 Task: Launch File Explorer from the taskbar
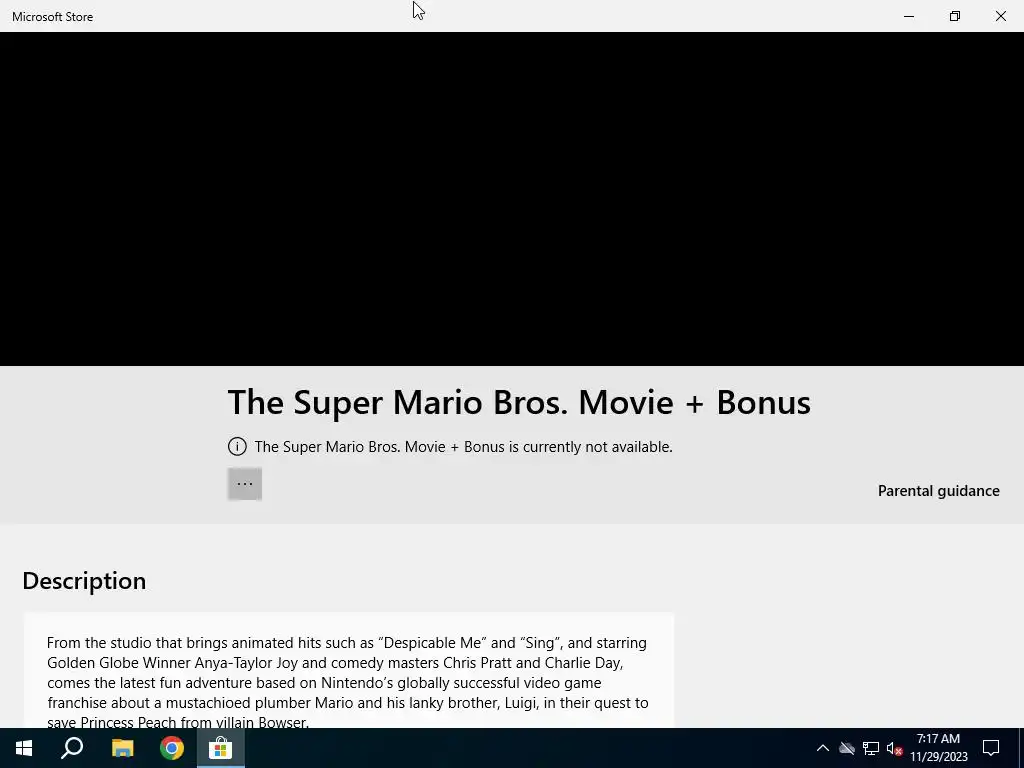point(122,748)
